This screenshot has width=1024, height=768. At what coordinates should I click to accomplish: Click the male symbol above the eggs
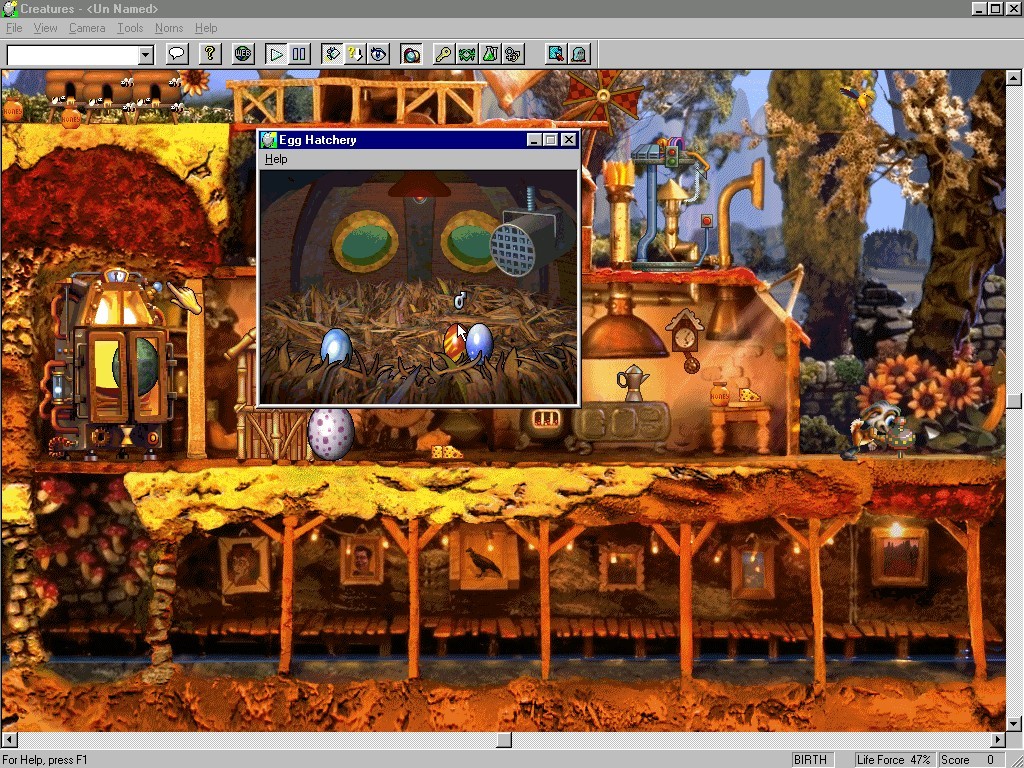pos(460,300)
